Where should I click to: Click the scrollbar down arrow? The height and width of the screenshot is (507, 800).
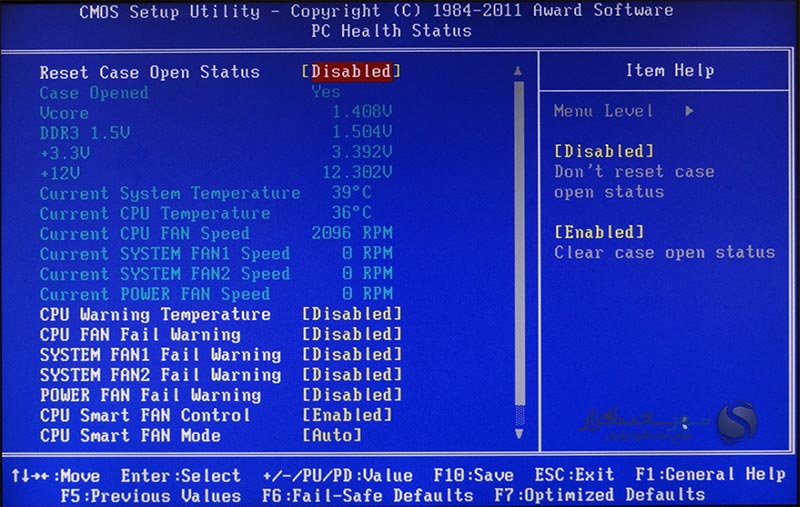click(519, 434)
